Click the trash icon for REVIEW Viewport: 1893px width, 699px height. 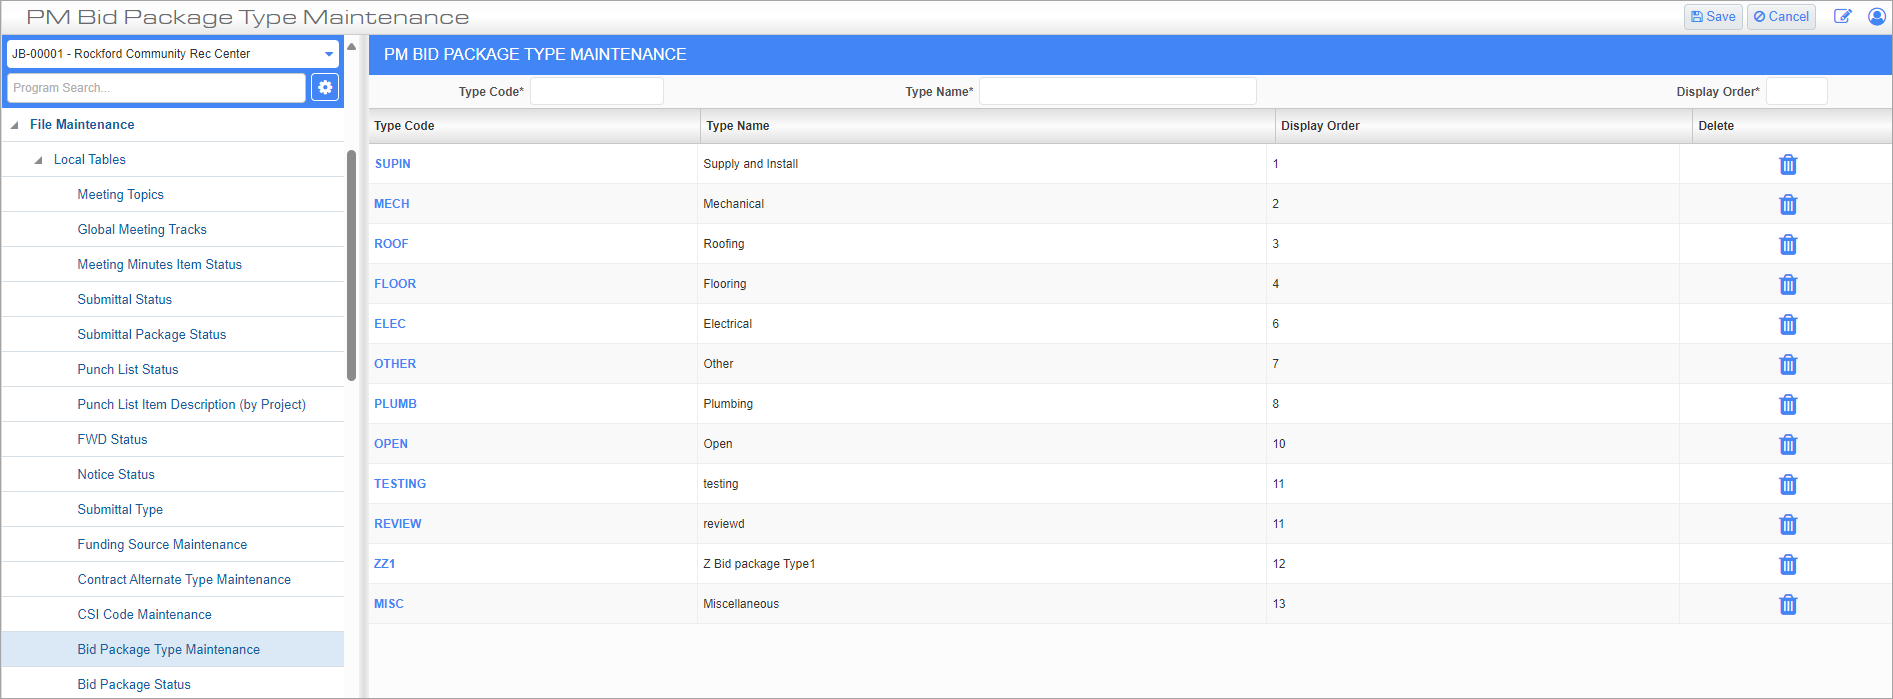(1788, 525)
